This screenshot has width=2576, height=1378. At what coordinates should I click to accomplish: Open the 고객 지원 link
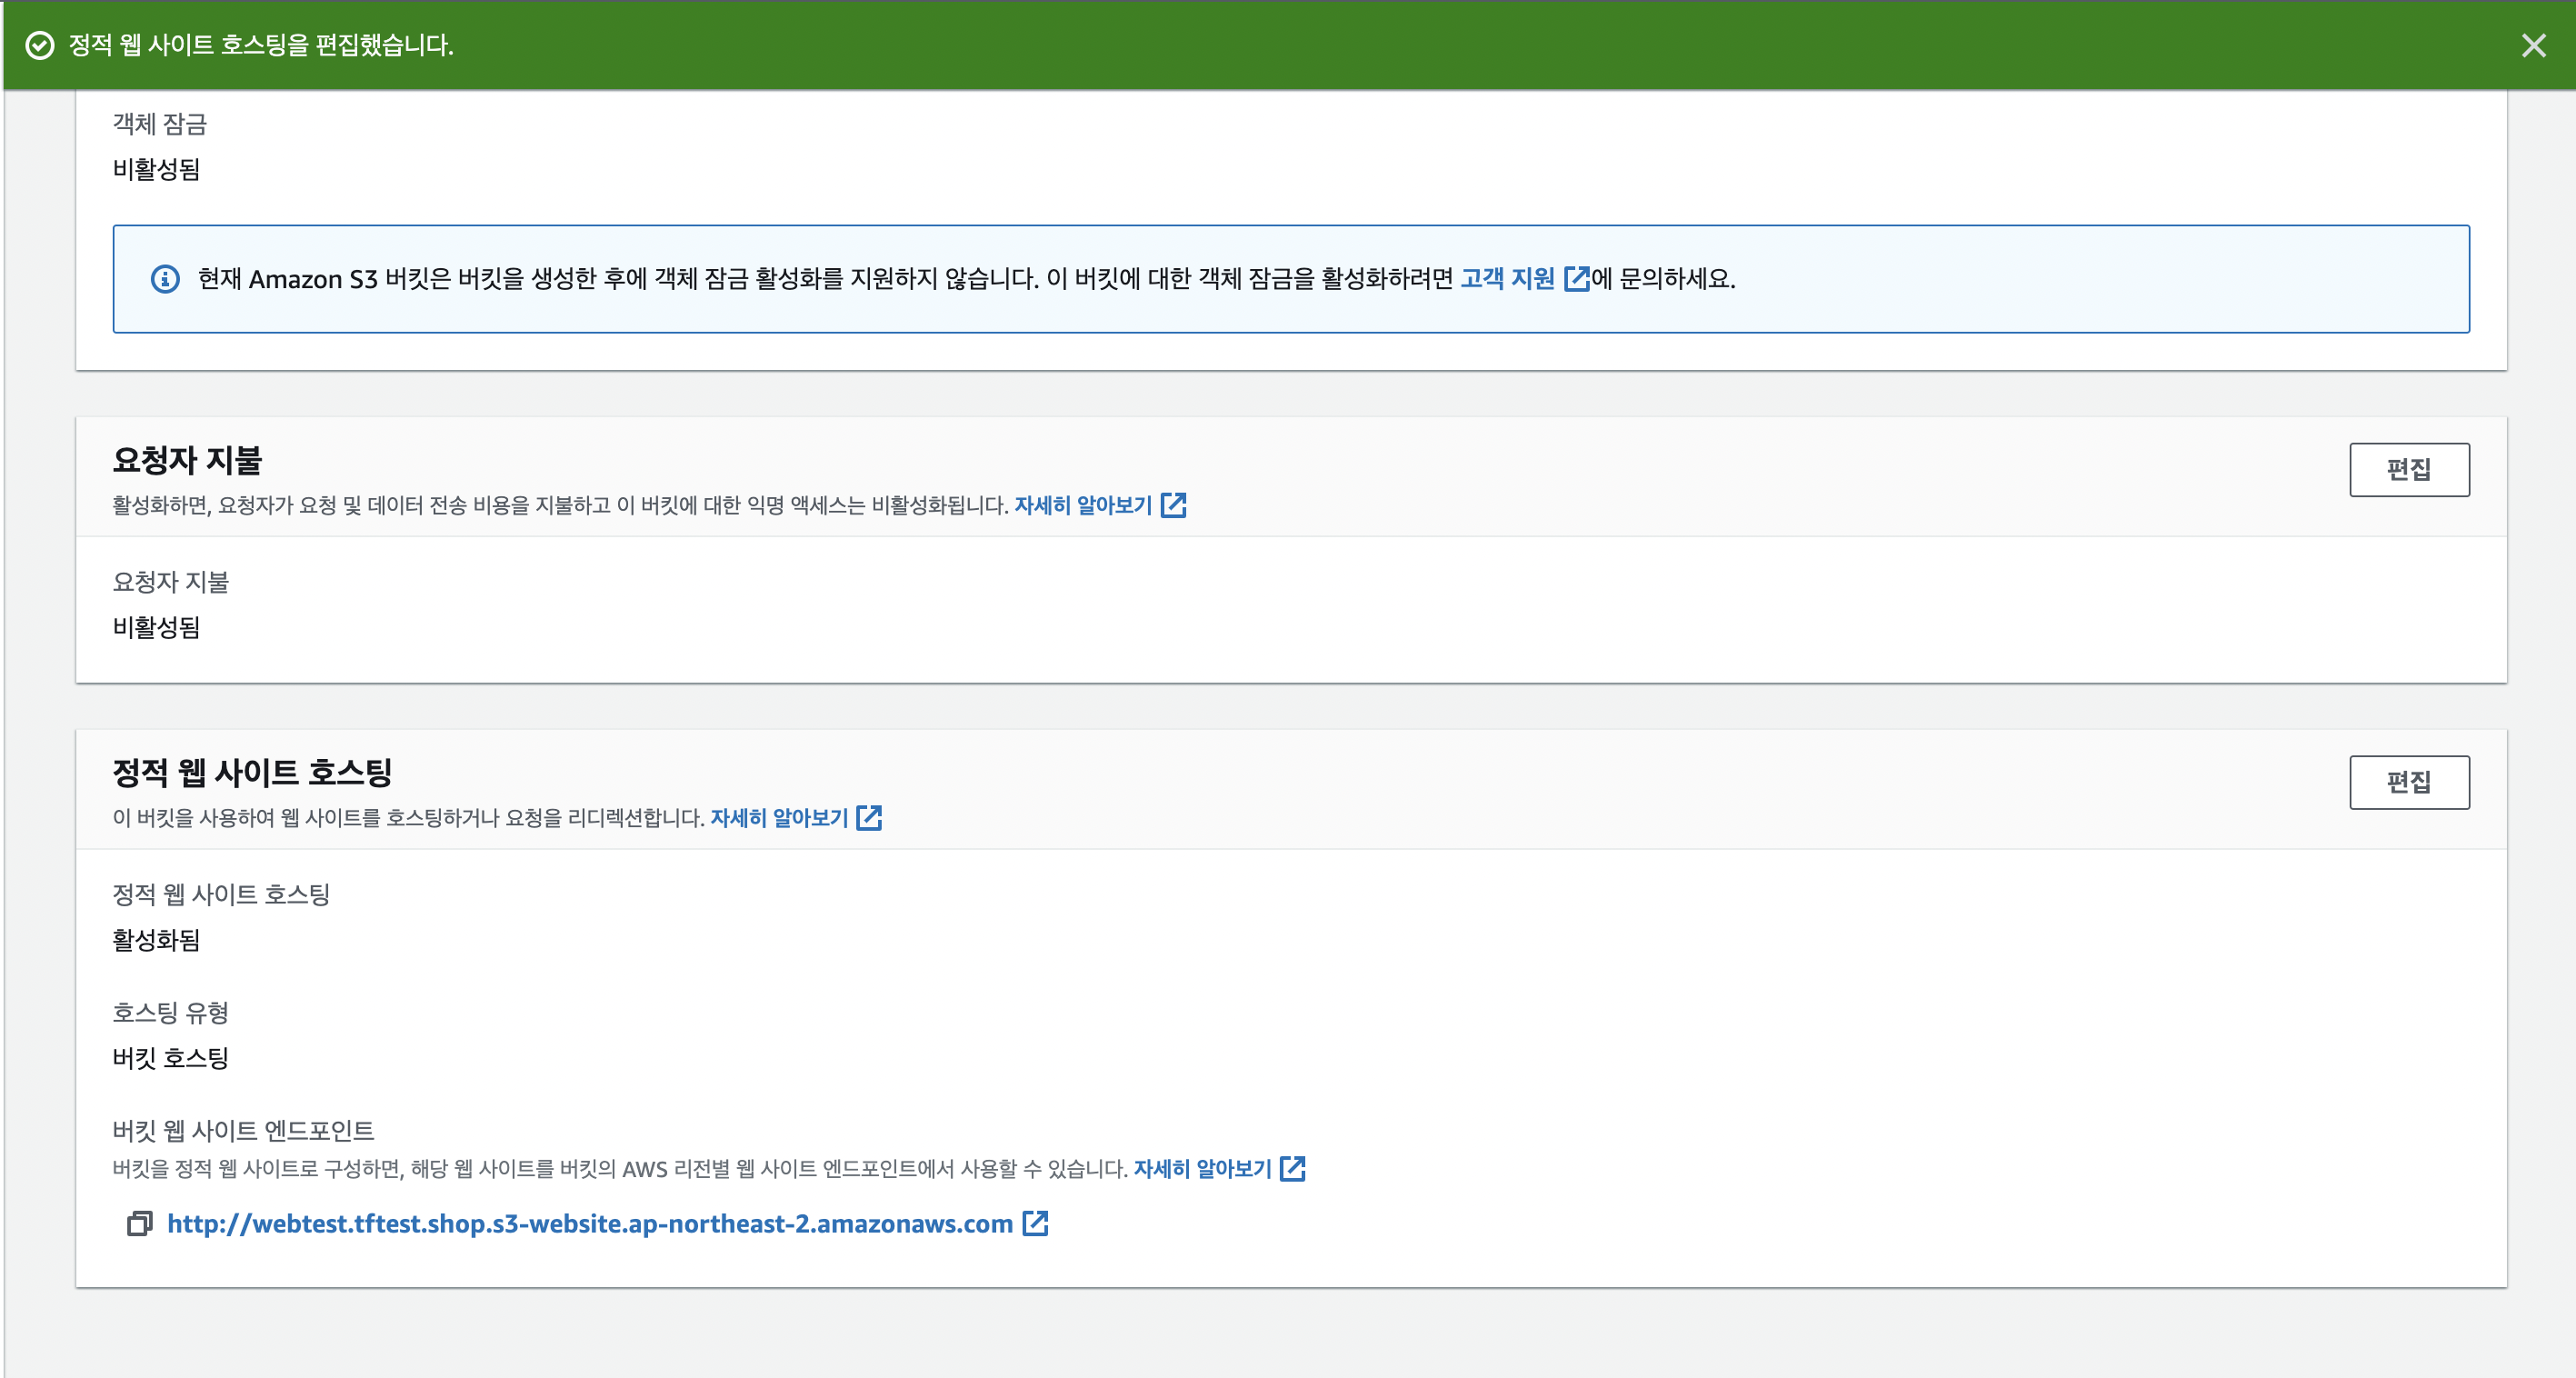(1507, 279)
